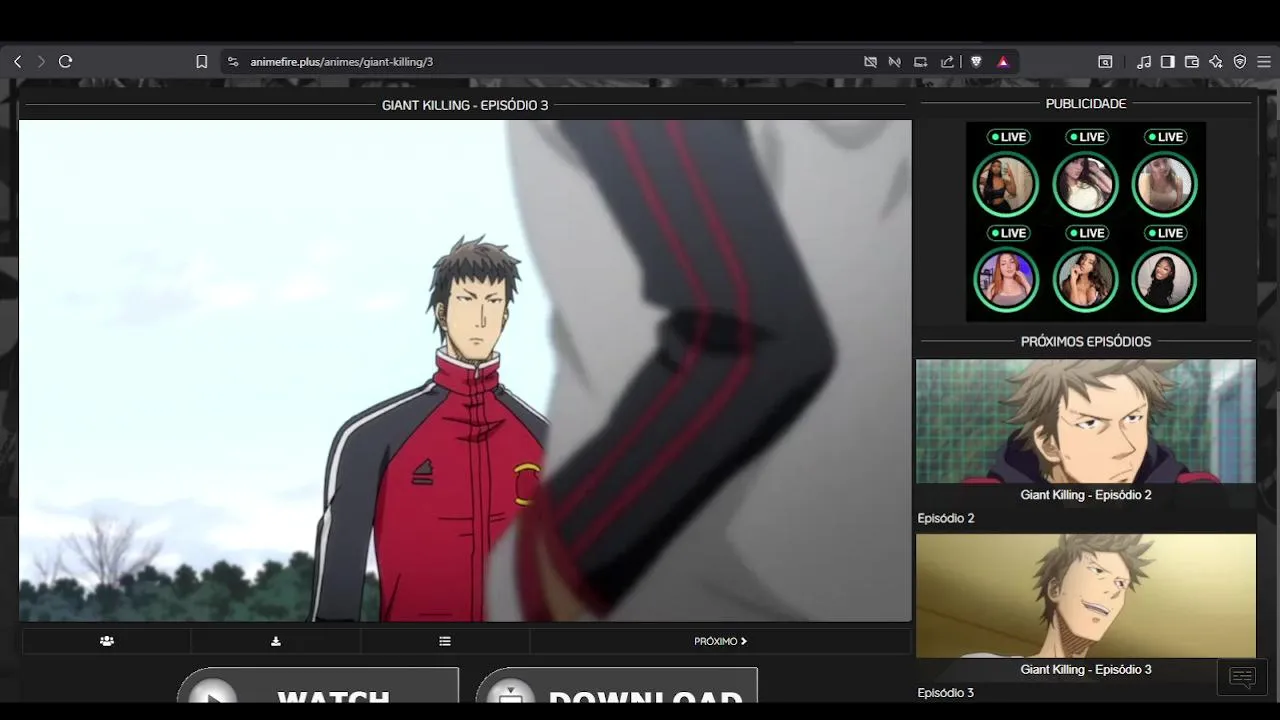The width and height of the screenshot is (1280, 720).
Task: Open the Brave Wallet icon
Action: [x=1192, y=62]
